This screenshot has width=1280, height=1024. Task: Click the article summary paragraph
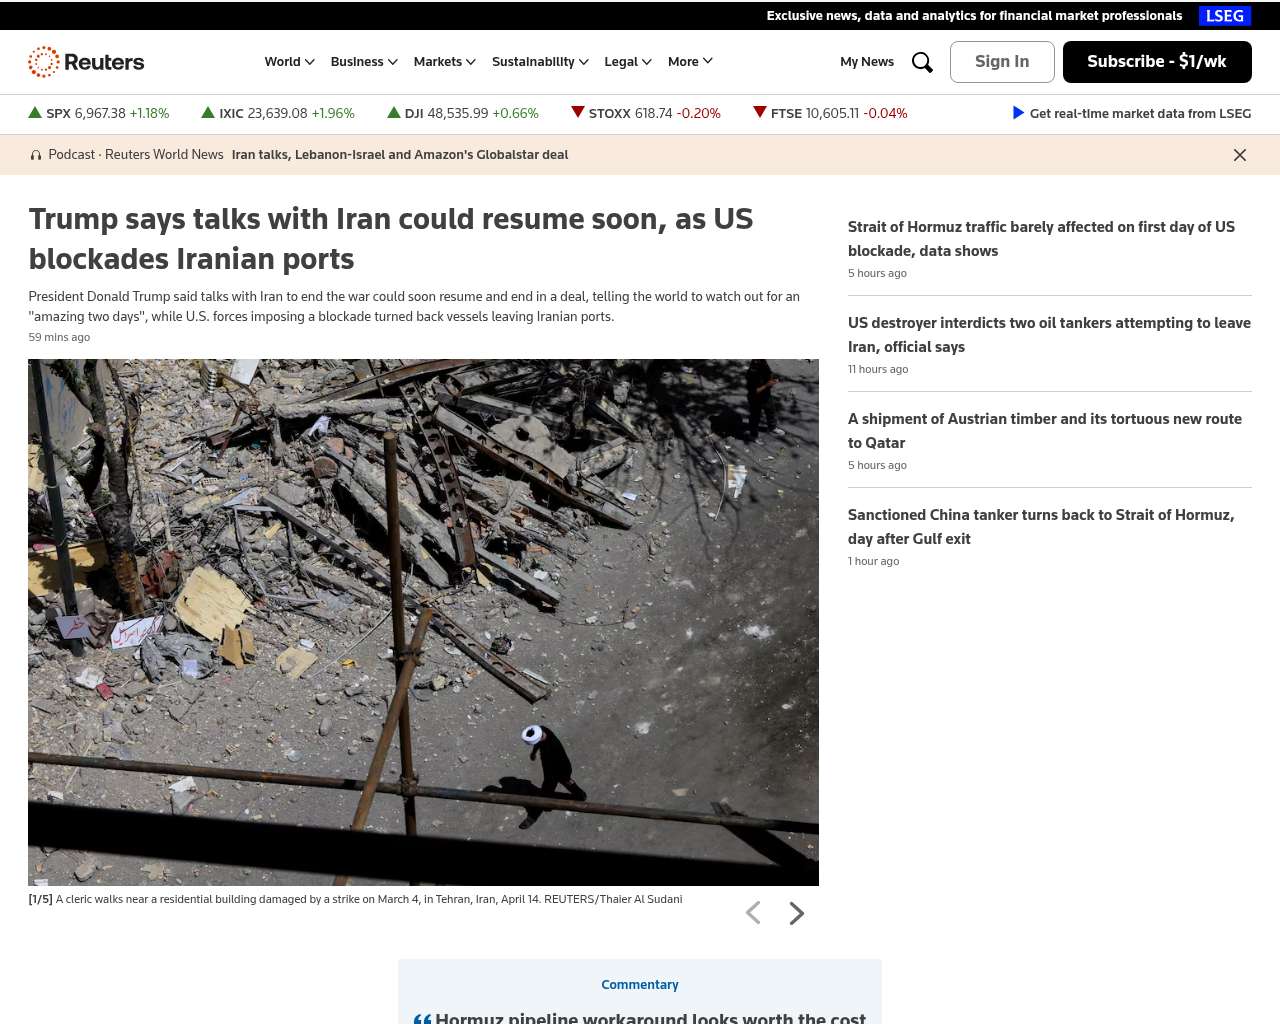414,307
